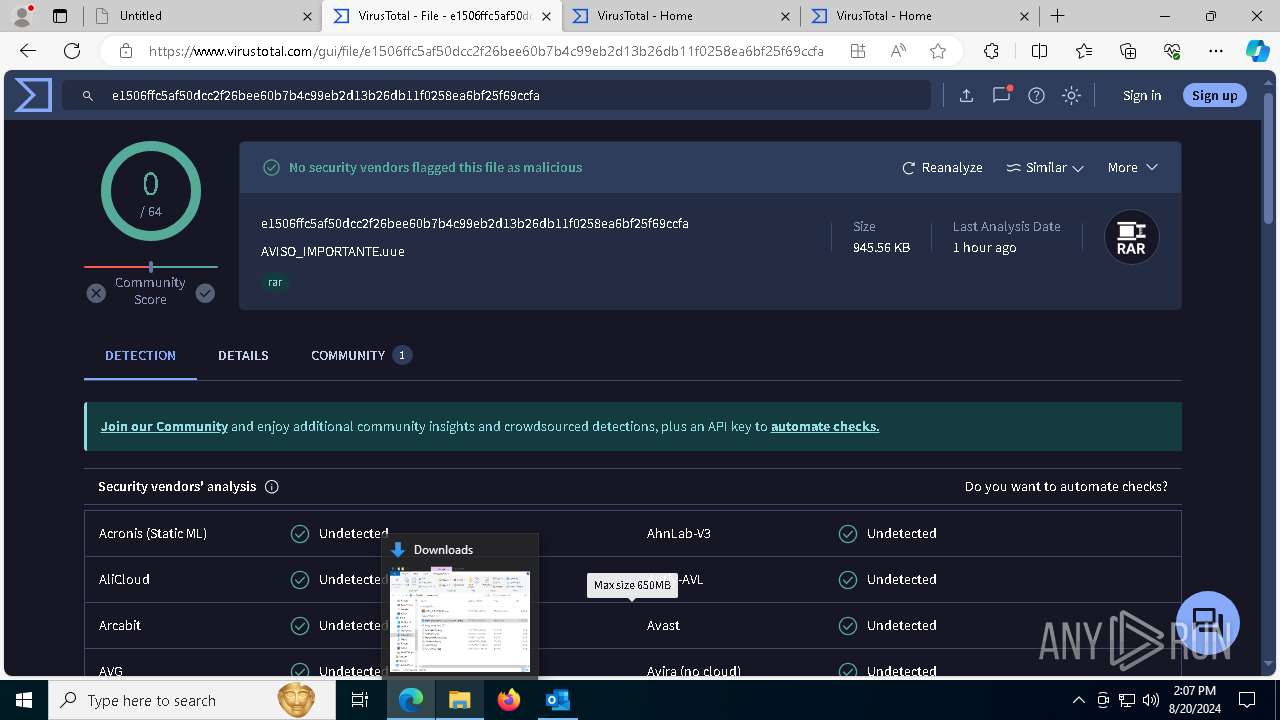1280x720 pixels.
Task: Open the Windows Start menu
Action: [x=23, y=700]
